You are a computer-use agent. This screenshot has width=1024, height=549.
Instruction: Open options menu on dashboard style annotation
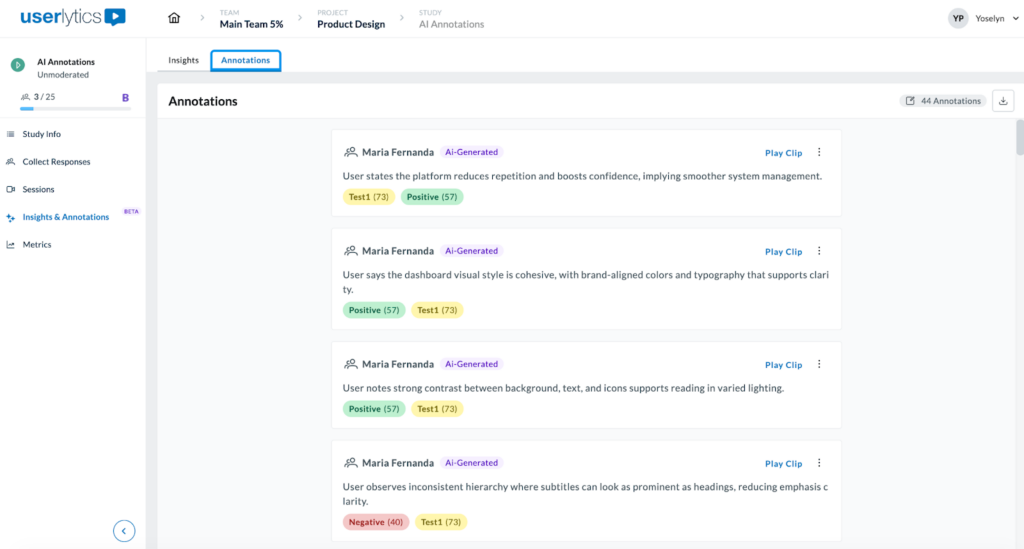point(819,252)
